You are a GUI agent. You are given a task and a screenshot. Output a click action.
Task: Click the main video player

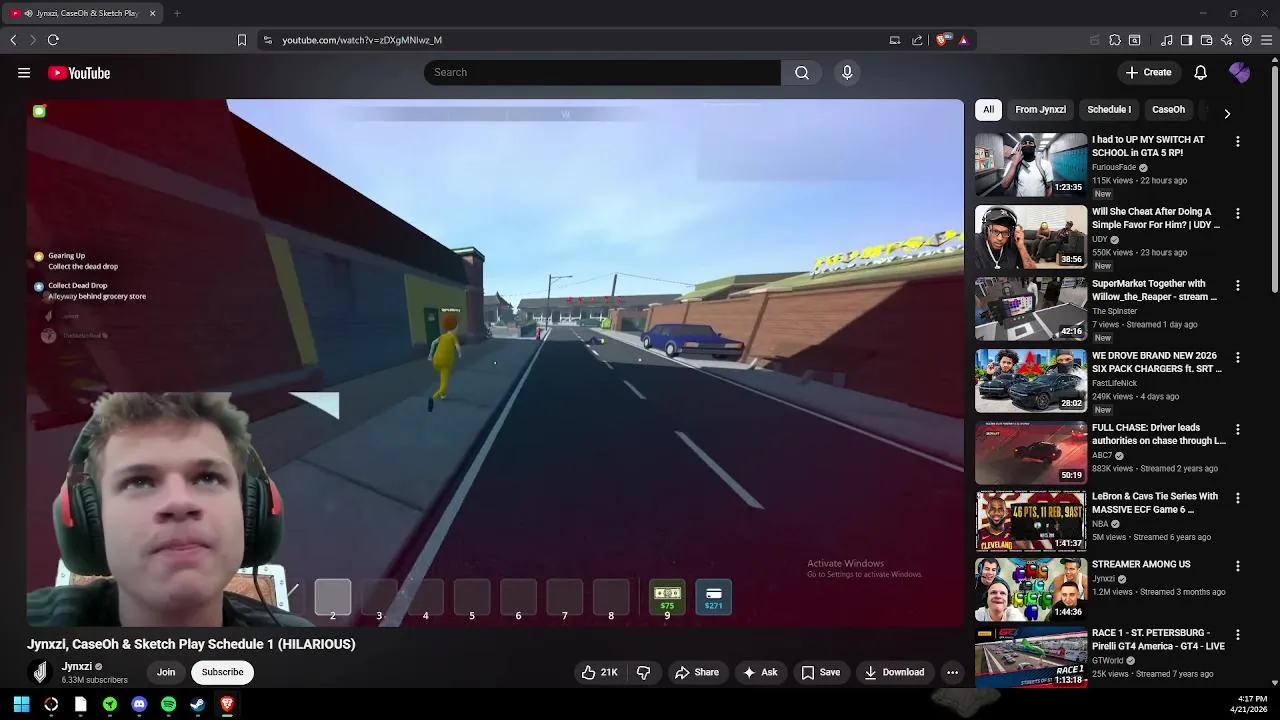pyautogui.click(x=495, y=363)
